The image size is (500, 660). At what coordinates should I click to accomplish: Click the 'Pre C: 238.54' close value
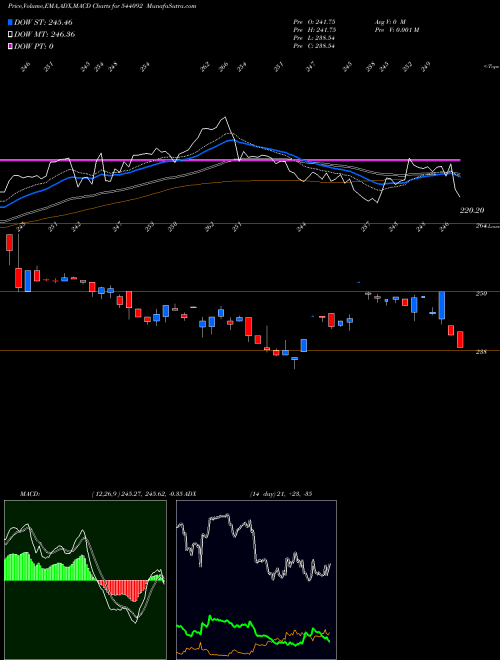(x=314, y=46)
